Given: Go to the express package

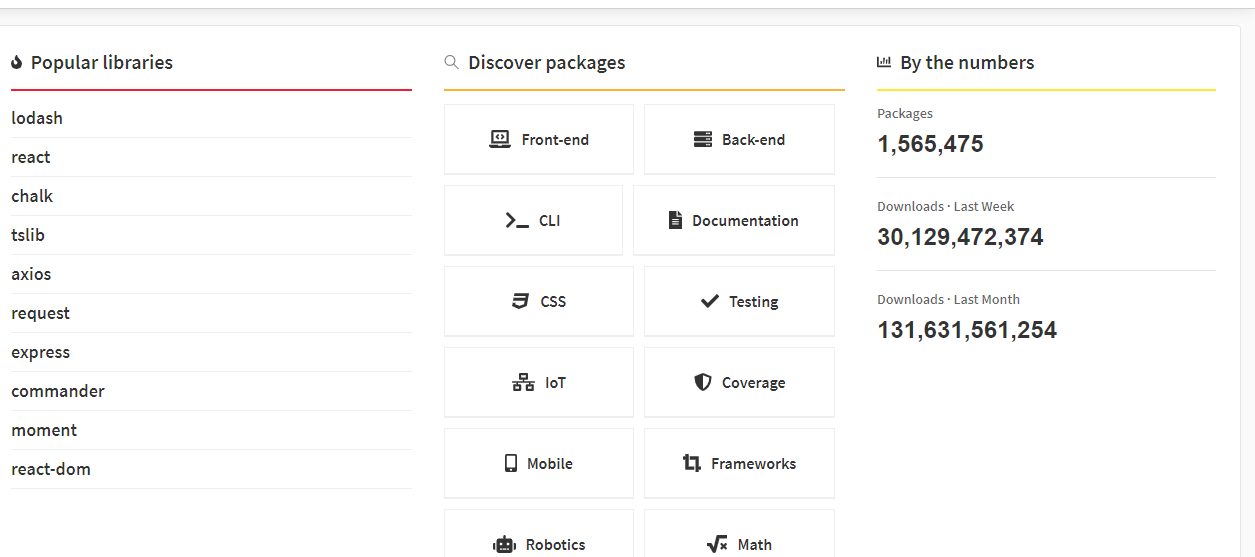Looking at the screenshot, I should (41, 352).
